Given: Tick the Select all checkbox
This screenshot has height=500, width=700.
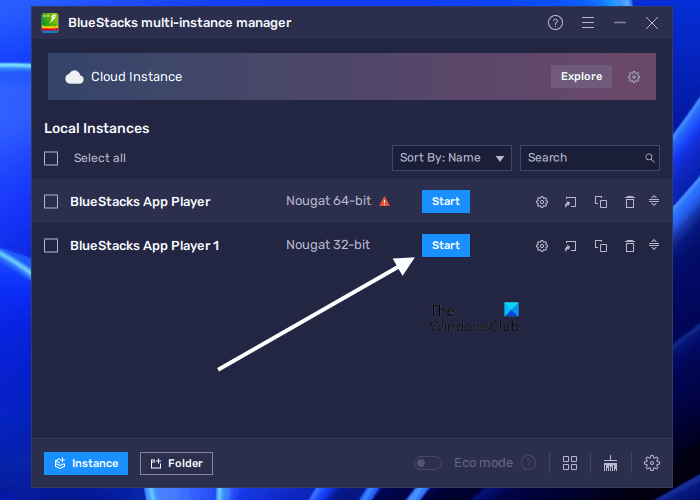Looking at the screenshot, I should (x=51, y=158).
